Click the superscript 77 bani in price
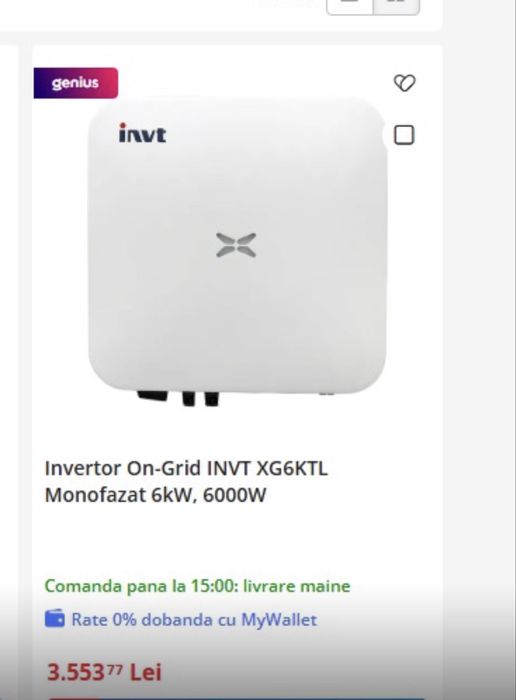The image size is (516, 700). (115, 667)
